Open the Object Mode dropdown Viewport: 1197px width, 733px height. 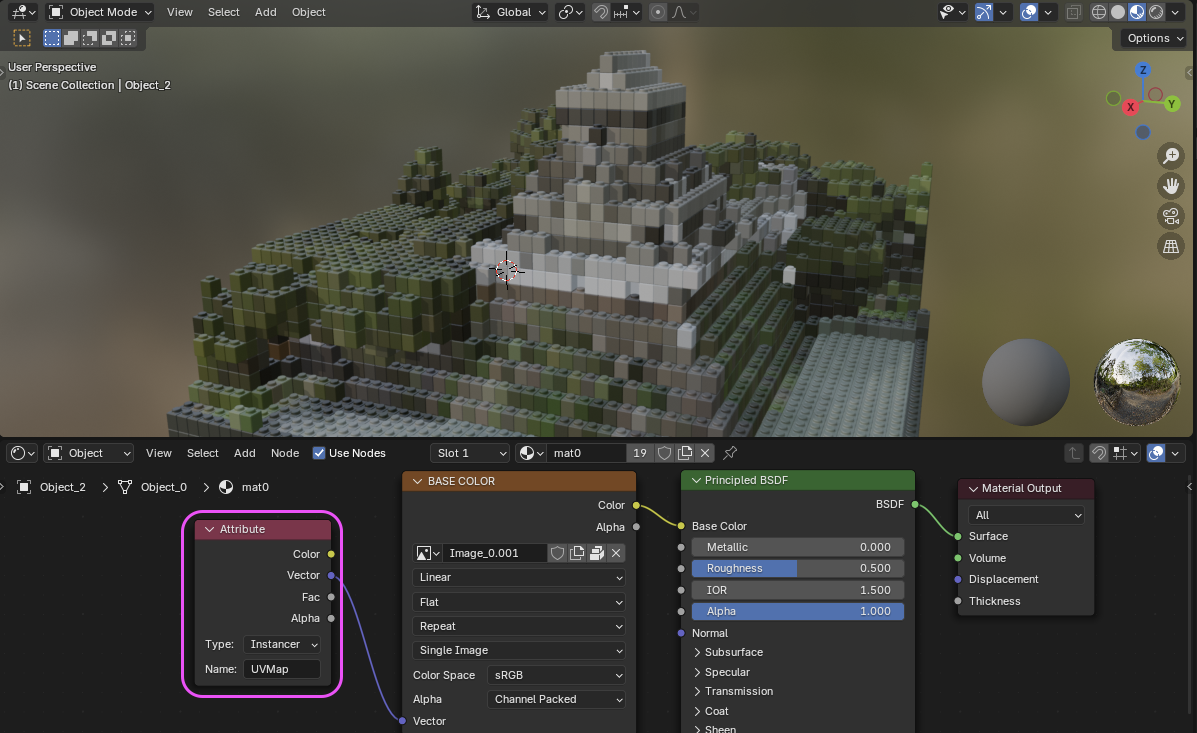pyautogui.click(x=100, y=12)
